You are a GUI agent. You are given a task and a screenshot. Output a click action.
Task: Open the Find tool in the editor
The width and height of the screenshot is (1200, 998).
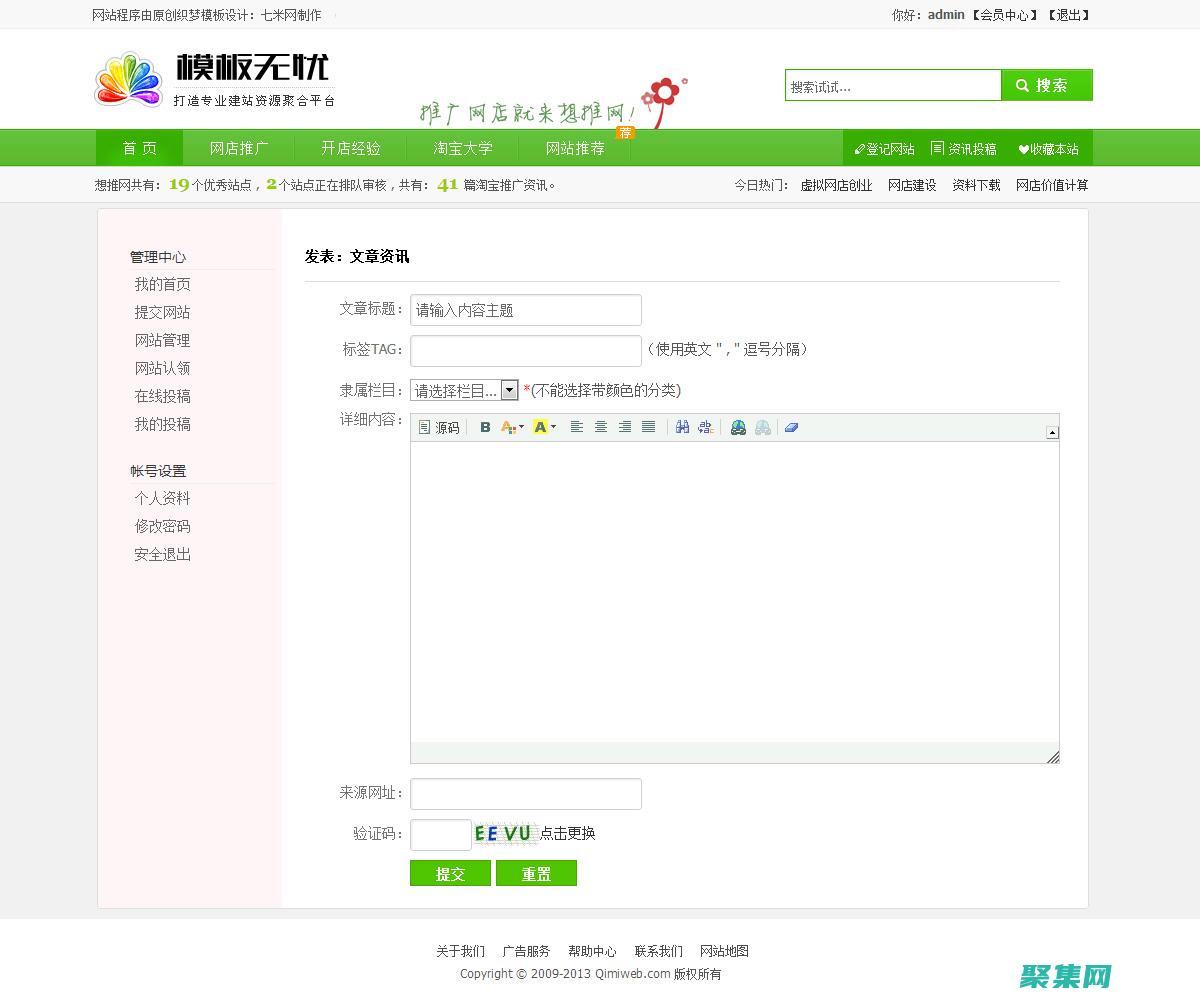click(683, 427)
